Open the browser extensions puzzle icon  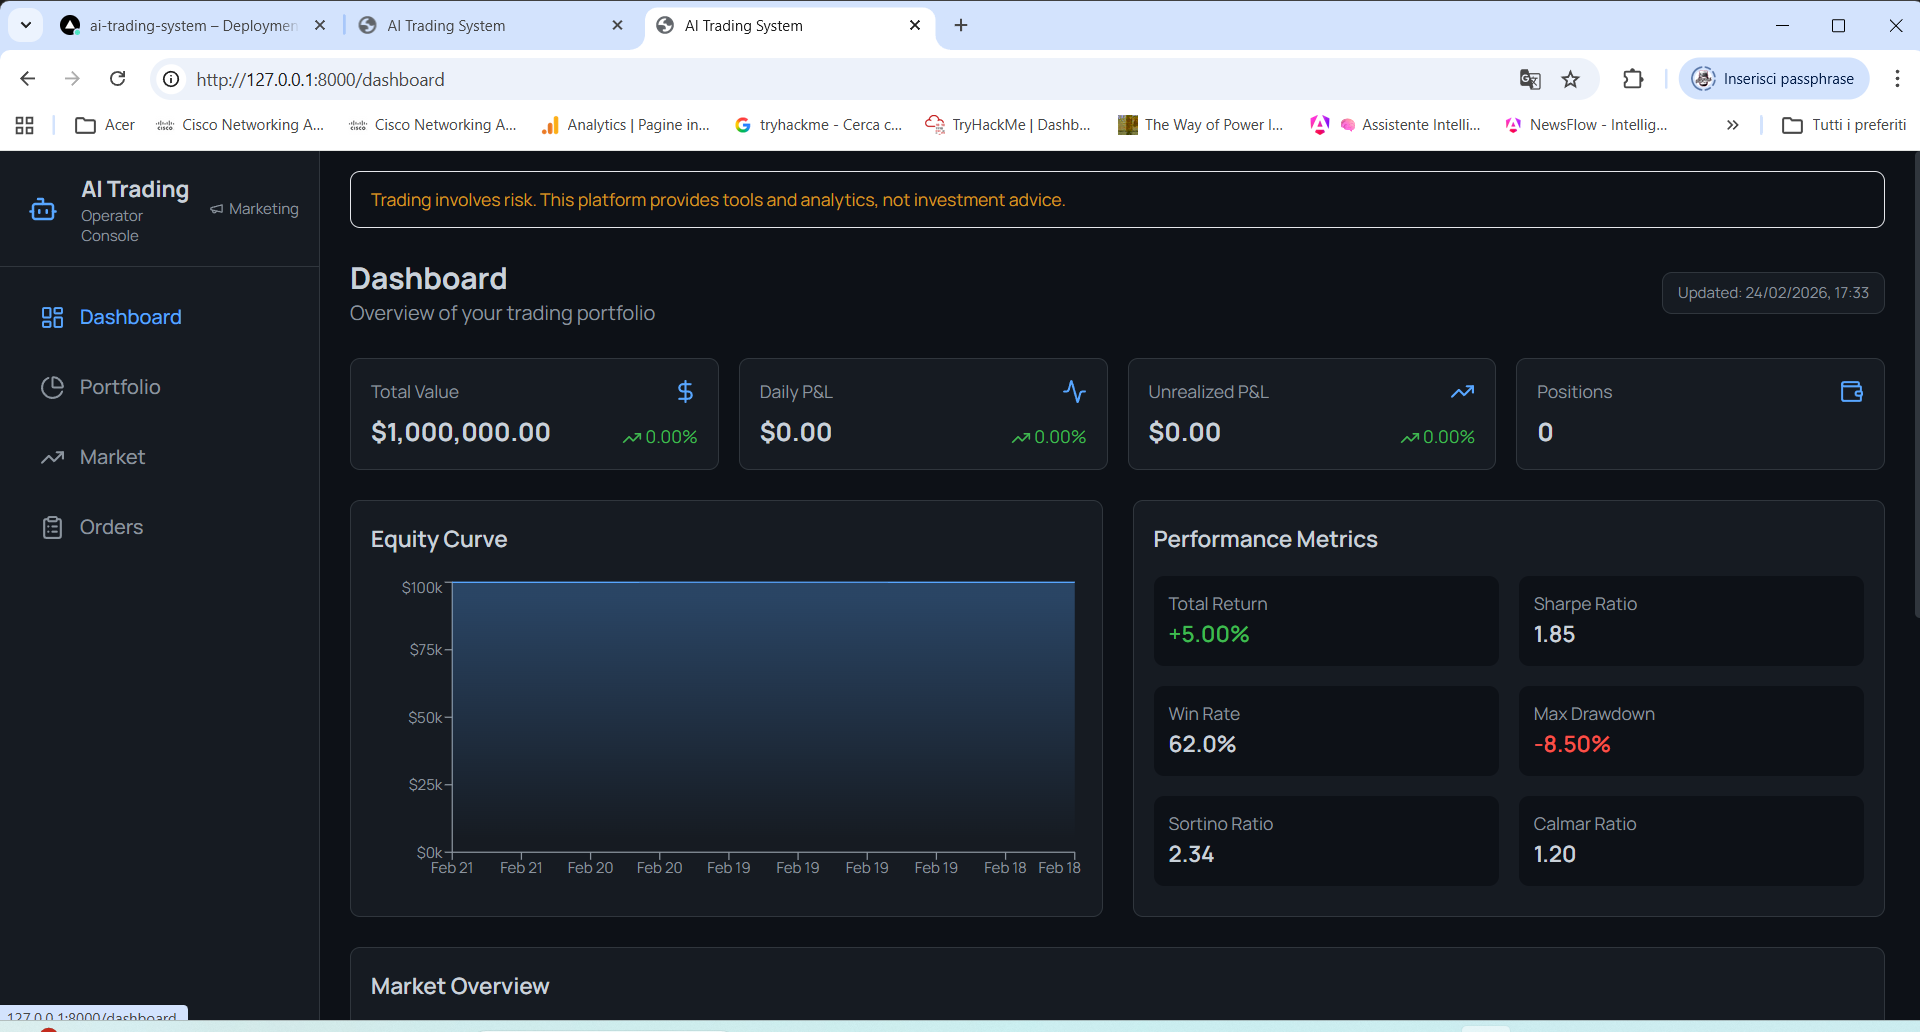[1632, 79]
